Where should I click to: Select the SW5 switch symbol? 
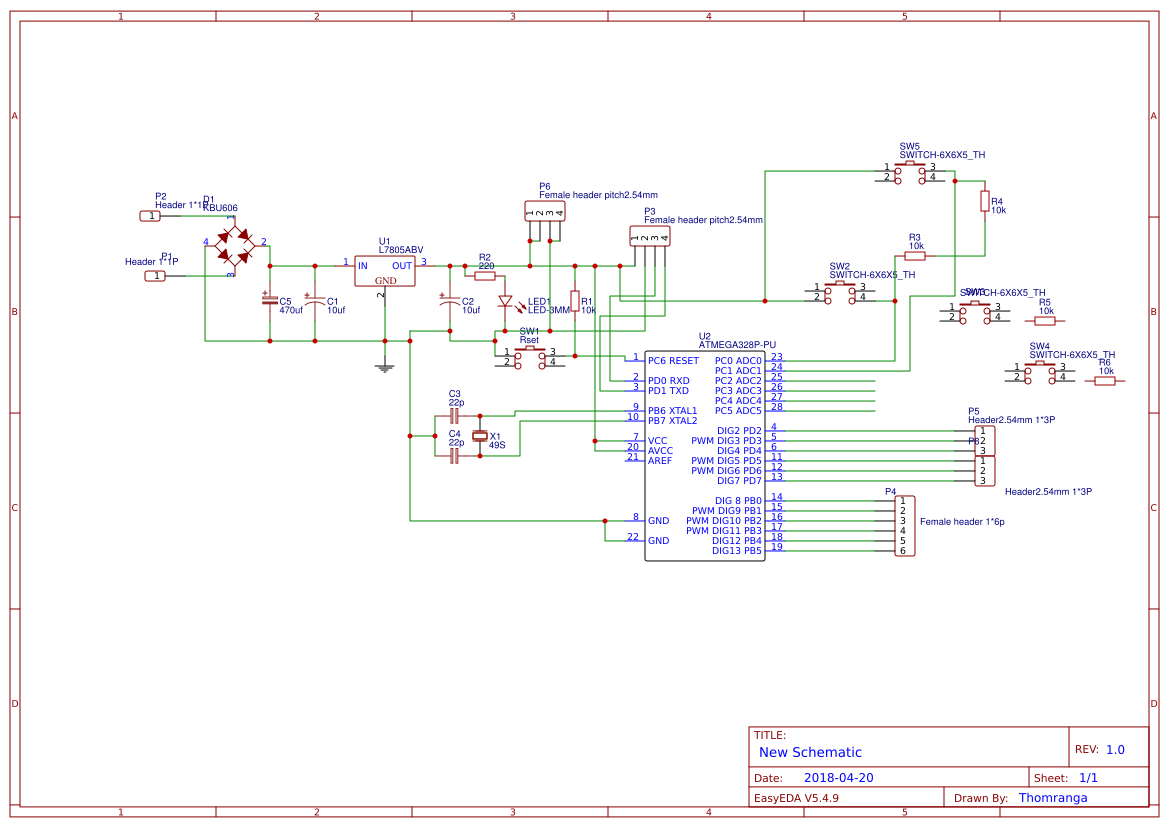910,172
